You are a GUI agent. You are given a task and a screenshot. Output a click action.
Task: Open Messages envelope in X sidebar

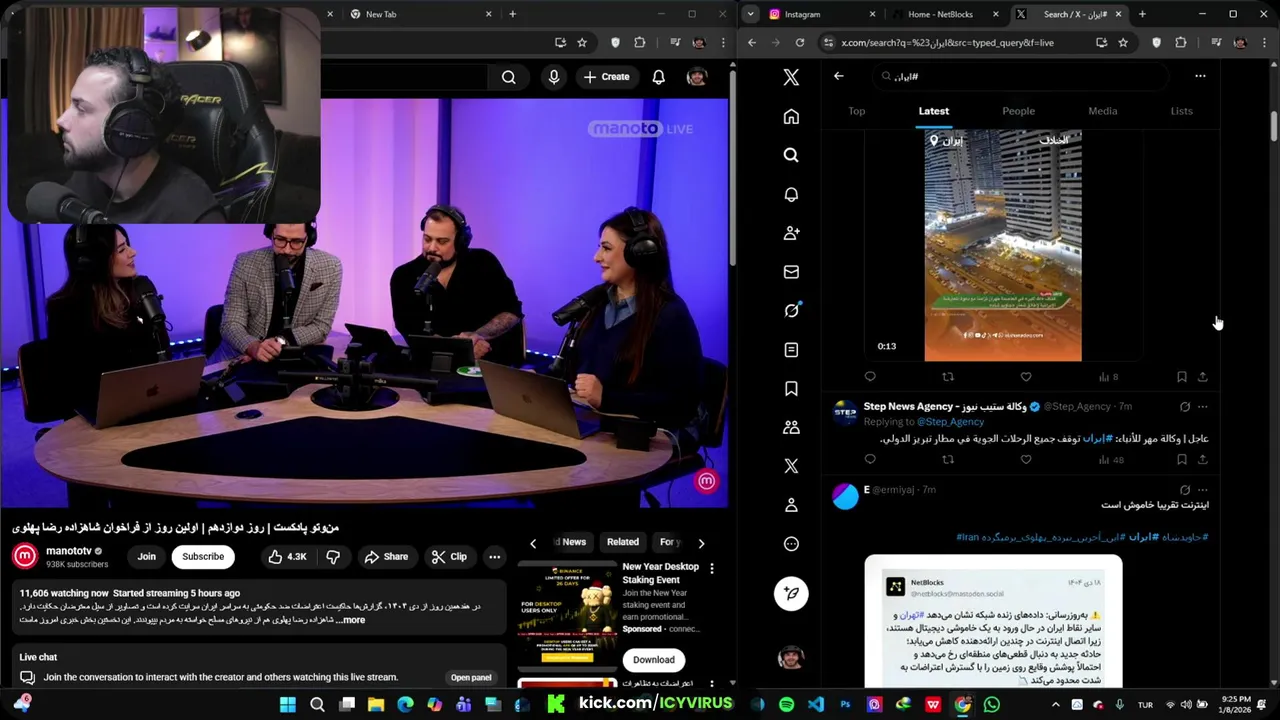791,272
